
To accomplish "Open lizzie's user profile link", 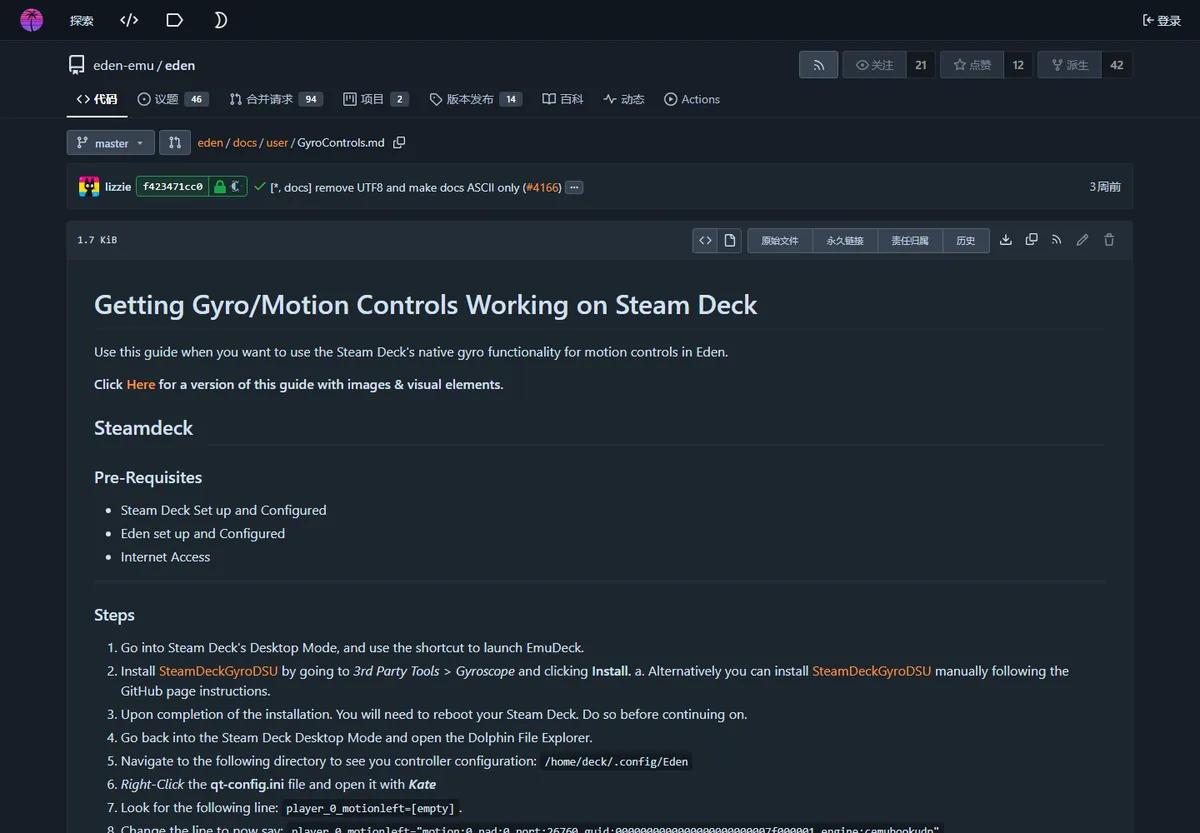I will click(118, 186).
